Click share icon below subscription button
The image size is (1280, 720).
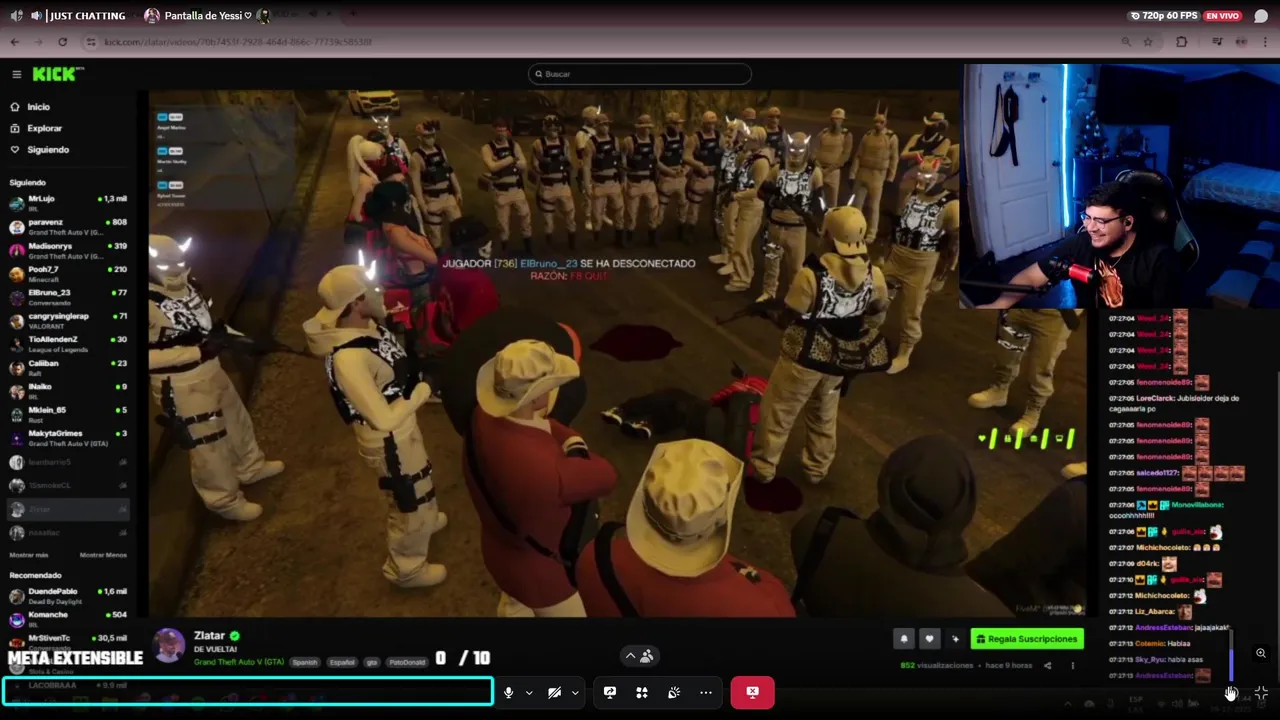click(x=1047, y=666)
